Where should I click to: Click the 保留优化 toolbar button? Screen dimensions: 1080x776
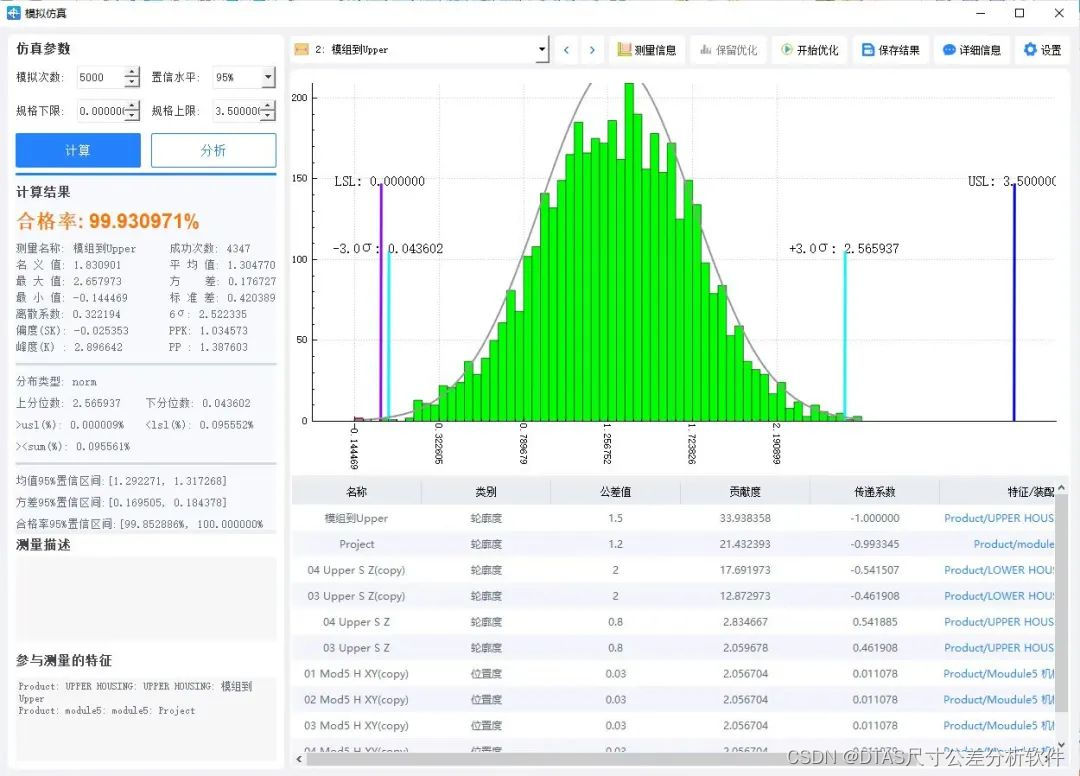tap(728, 50)
